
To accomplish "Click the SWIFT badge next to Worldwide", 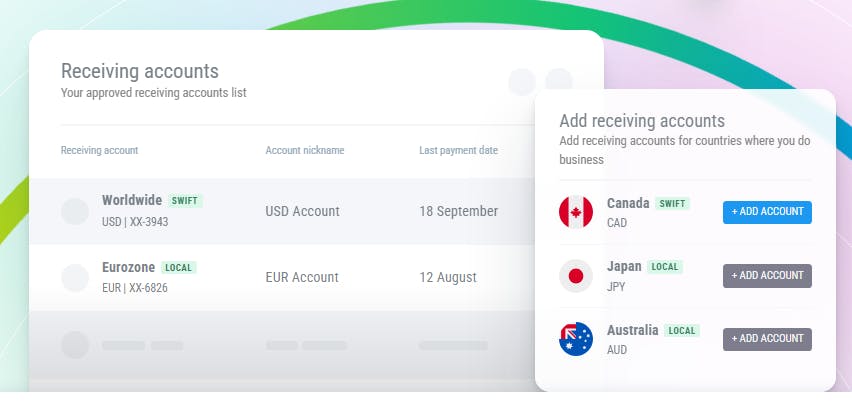I will pos(185,201).
